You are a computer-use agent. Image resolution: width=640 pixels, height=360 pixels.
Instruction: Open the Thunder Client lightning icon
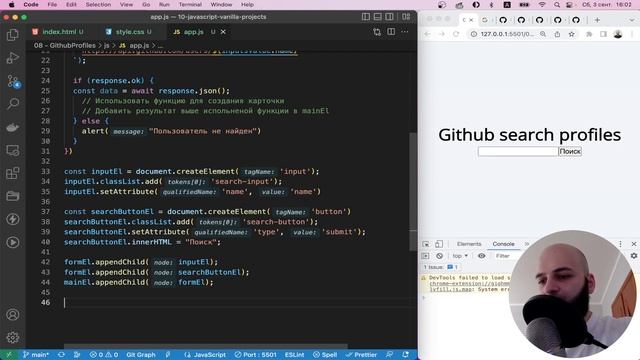coord(13,219)
